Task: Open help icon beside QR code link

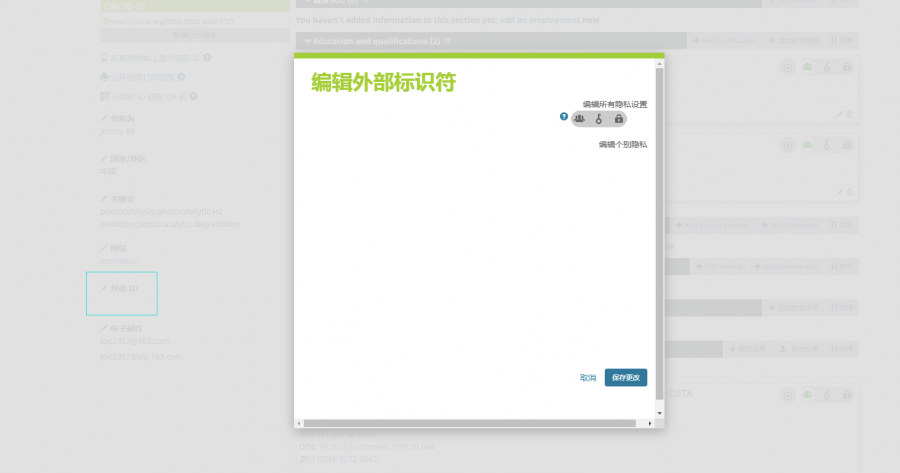Action: coord(193,97)
